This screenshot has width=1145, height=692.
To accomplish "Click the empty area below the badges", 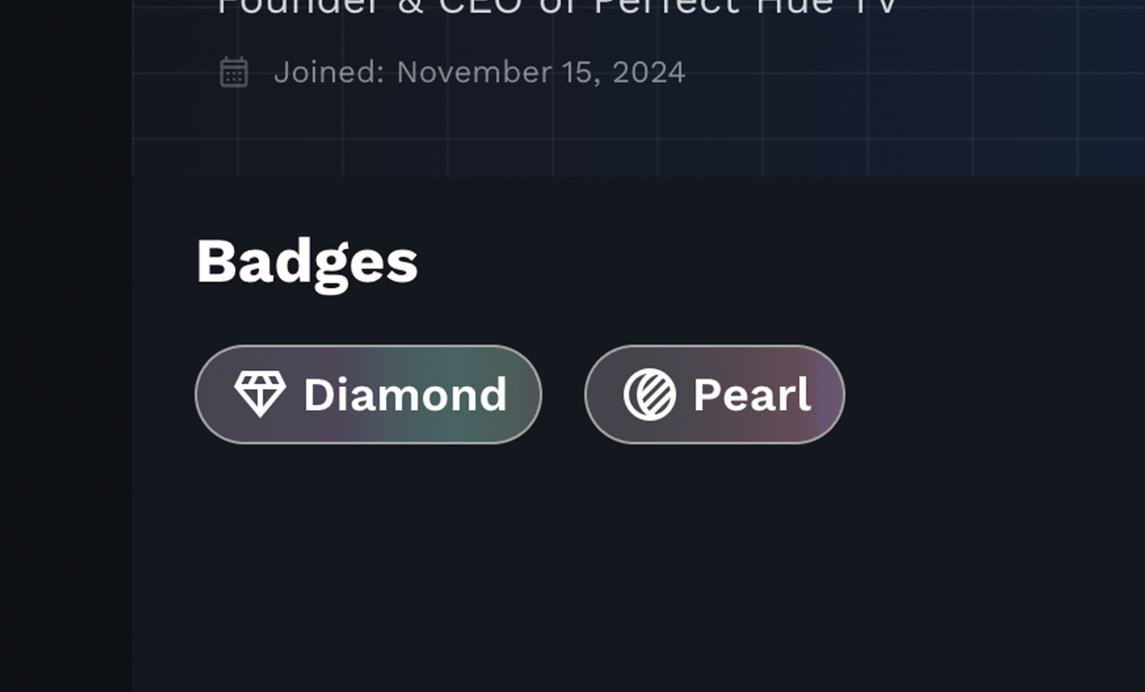I will click(x=600, y=560).
